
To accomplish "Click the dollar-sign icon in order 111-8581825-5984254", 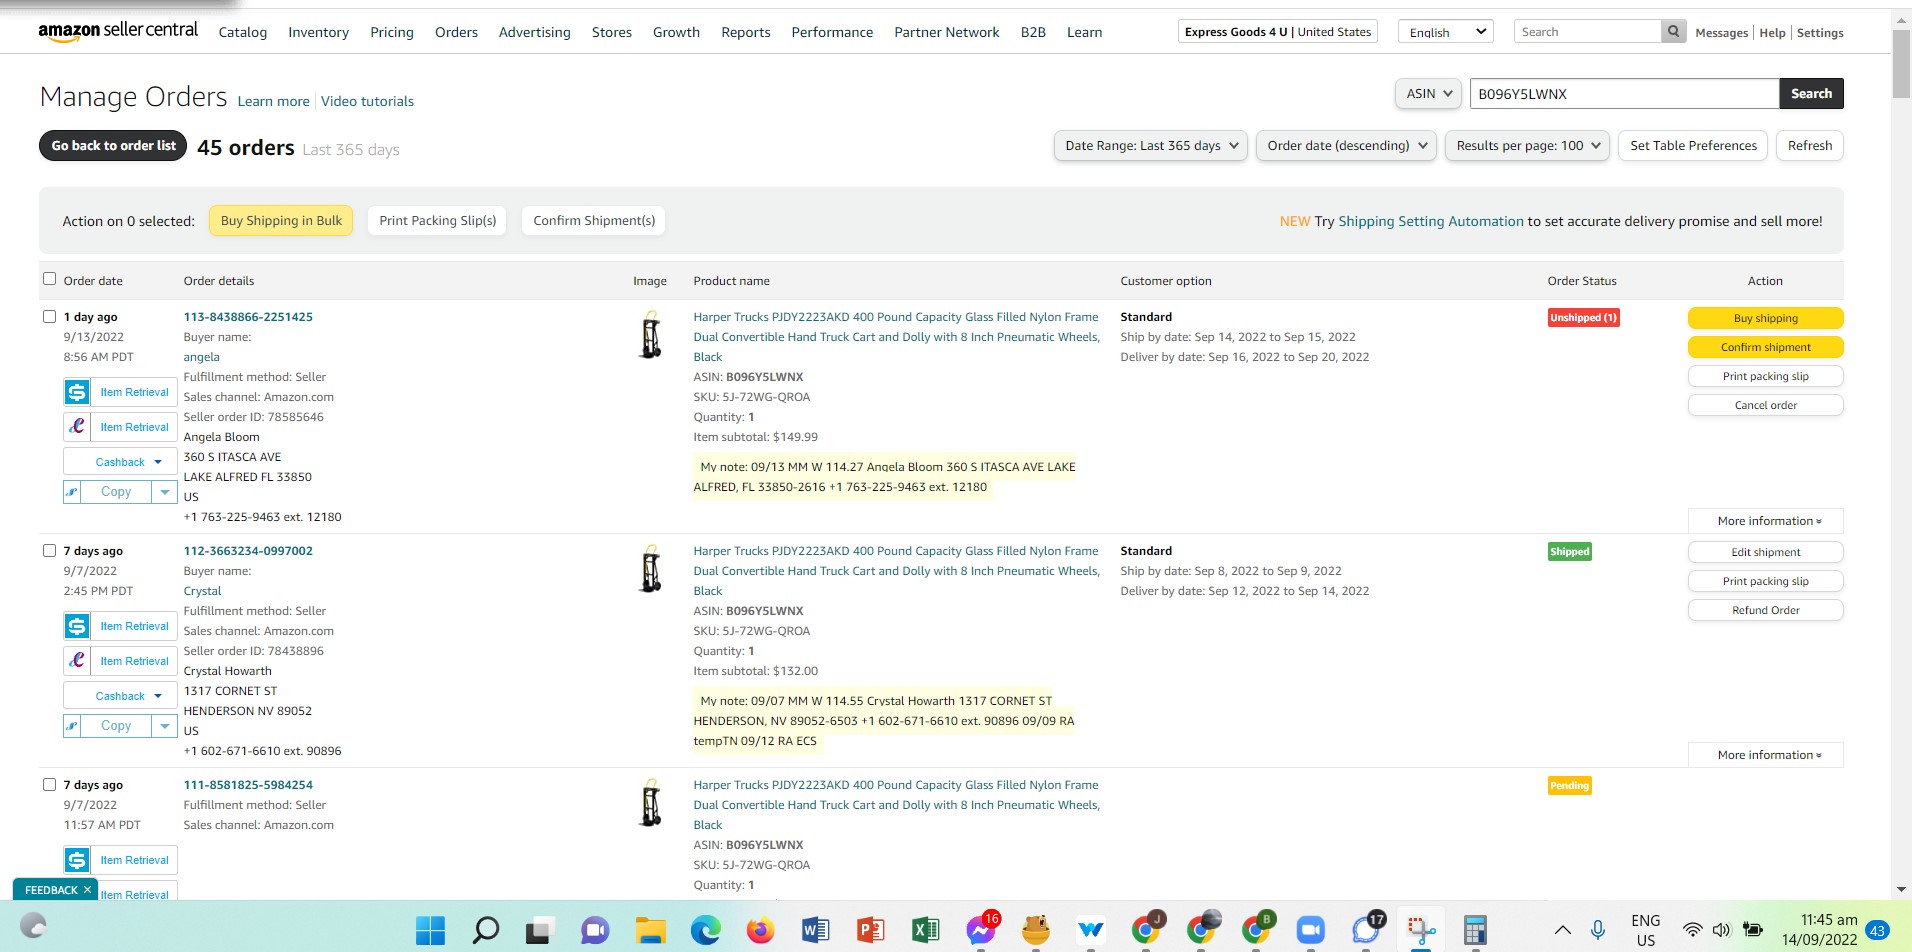I will click(77, 860).
